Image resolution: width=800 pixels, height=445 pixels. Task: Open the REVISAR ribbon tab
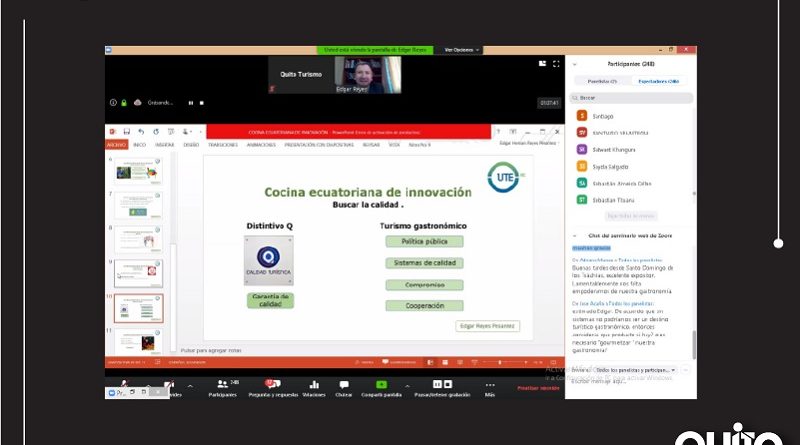click(371, 145)
